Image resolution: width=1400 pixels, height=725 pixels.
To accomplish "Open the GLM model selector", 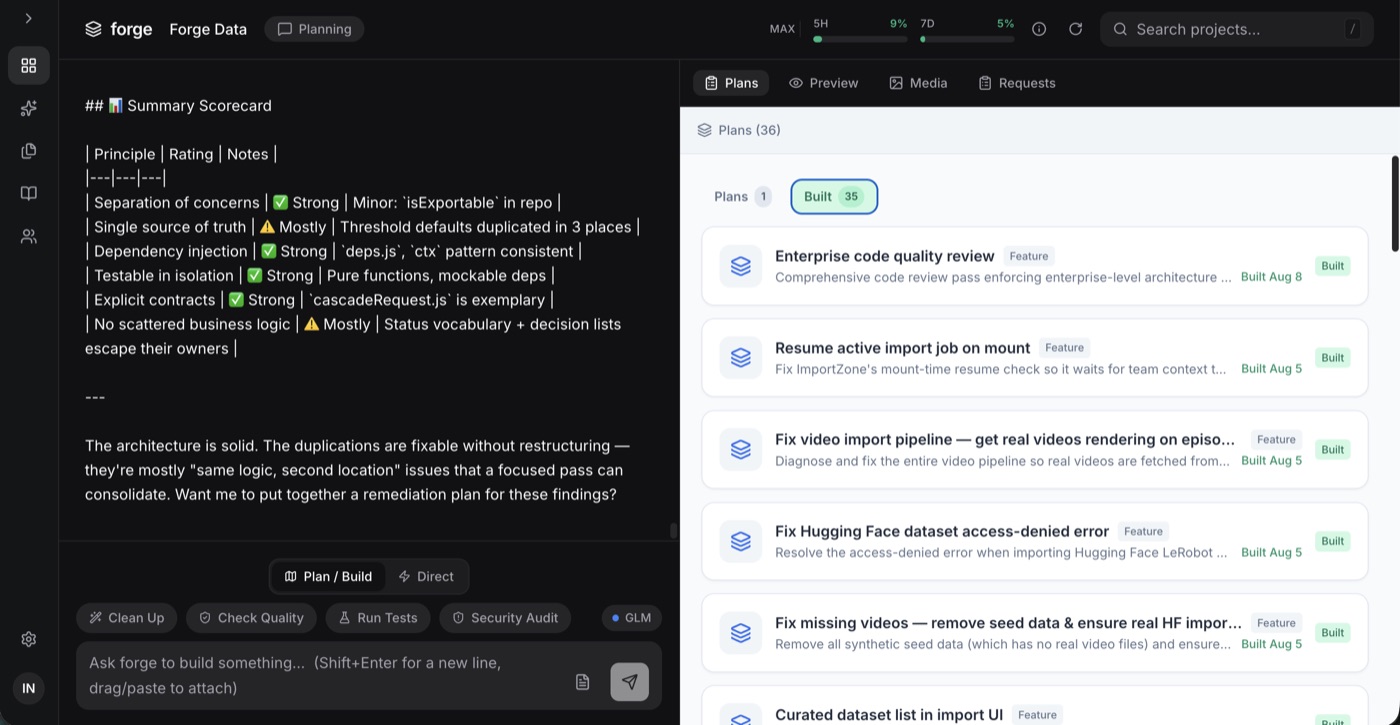I will (631, 618).
